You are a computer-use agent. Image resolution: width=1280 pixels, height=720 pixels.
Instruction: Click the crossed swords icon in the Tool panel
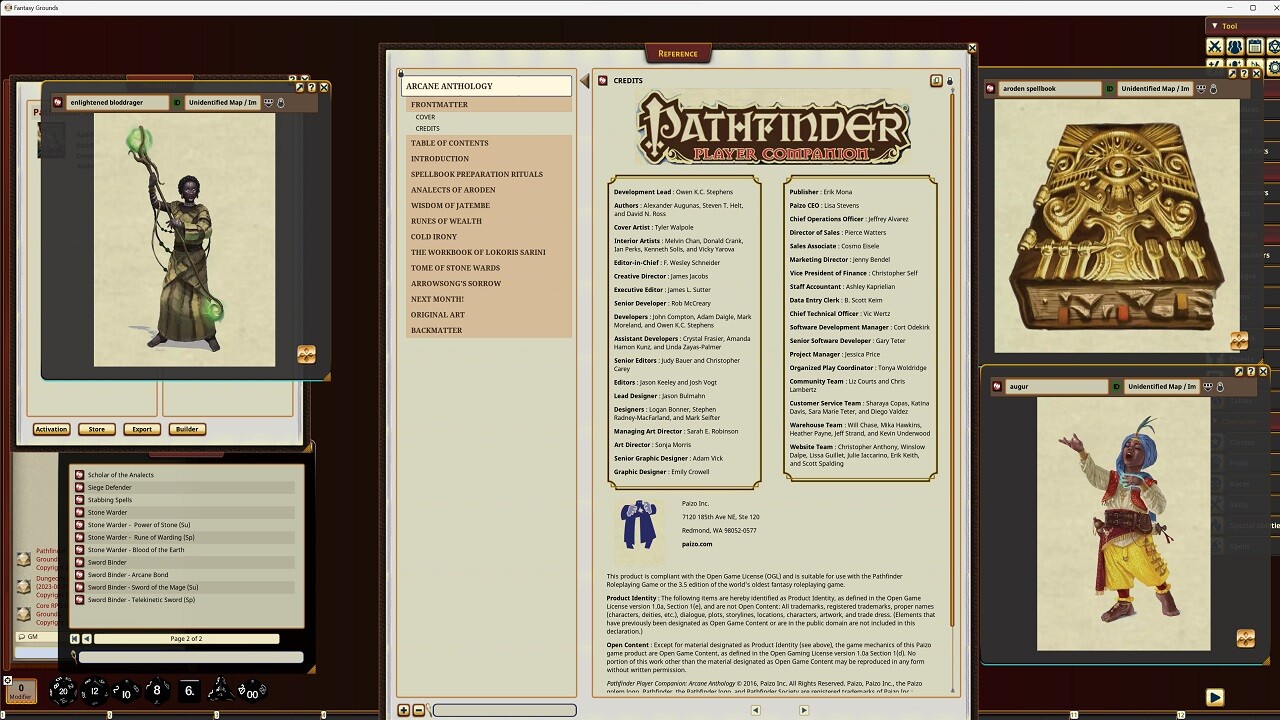click(x=1215, y=45)
